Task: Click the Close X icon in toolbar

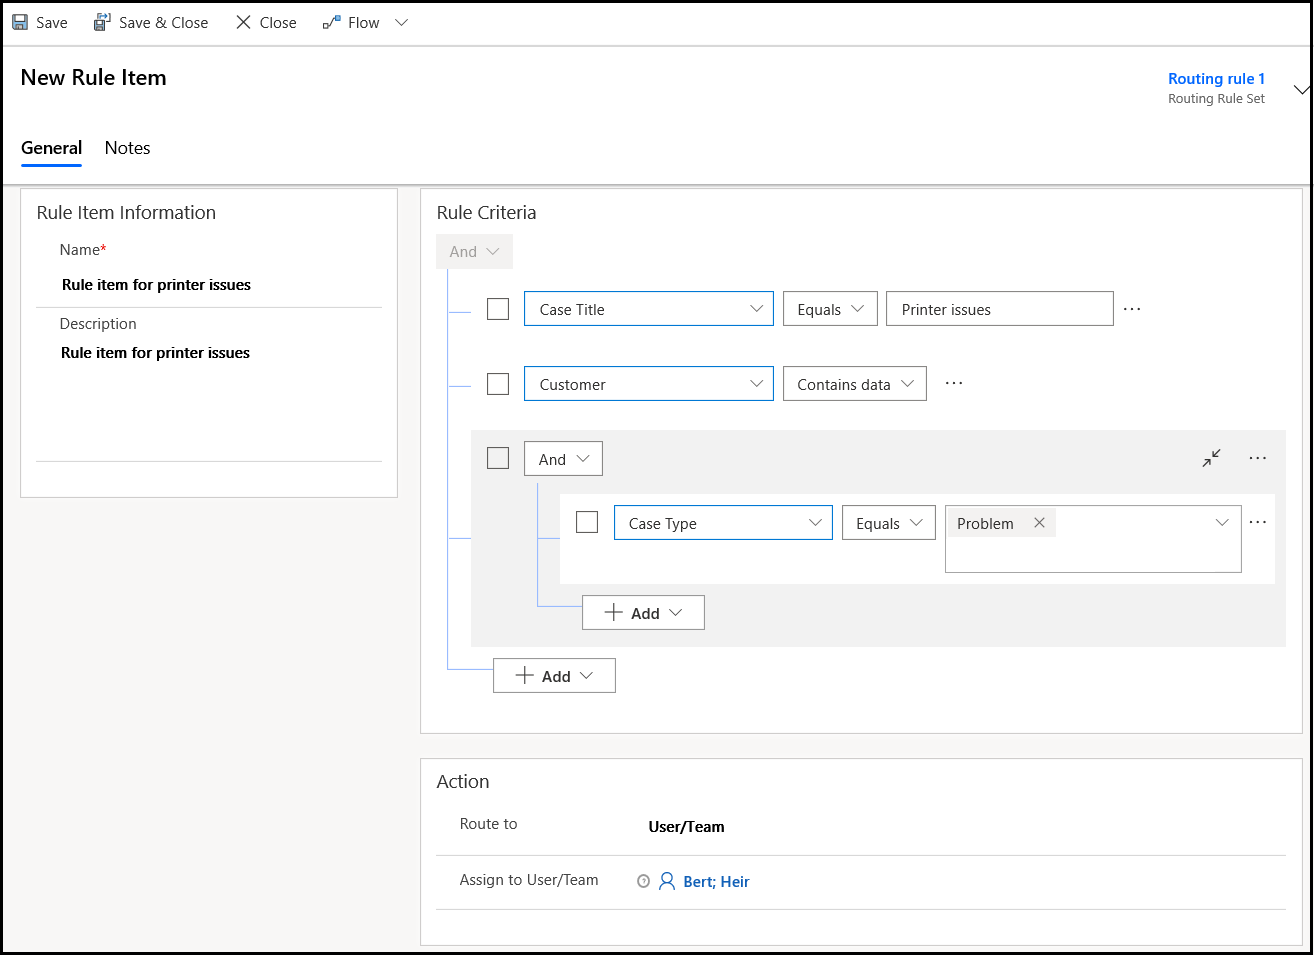Action: pyautogui.click(x=243, y=22)
